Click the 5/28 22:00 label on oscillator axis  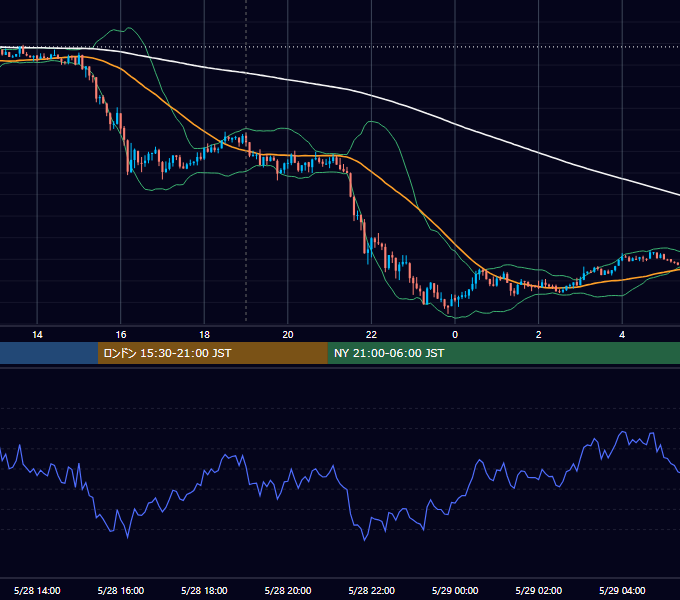(372, 590)
